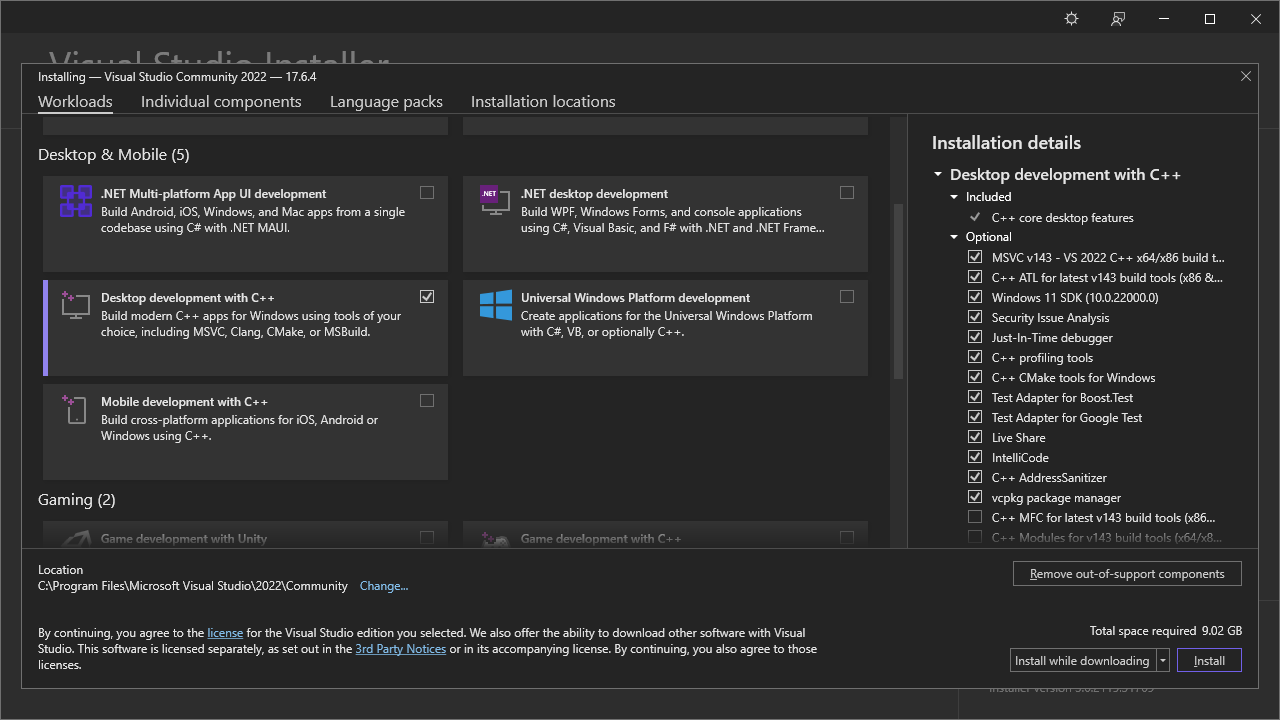Uncheck C++ AddressSanitizer component
Viewport: 1280px width, 720px height.
[x=975, y=477]
